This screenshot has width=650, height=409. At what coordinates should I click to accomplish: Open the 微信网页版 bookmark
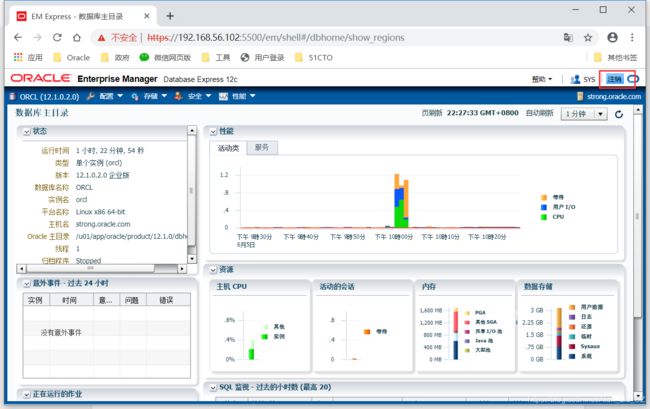tap(165, 58)
